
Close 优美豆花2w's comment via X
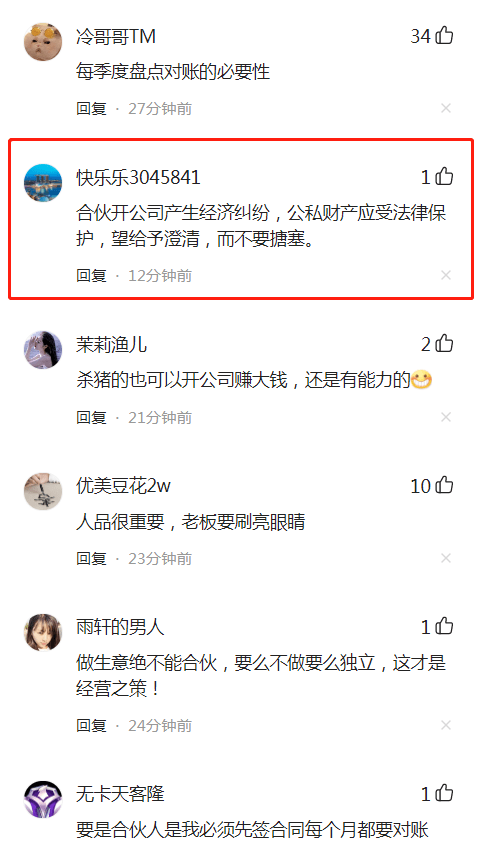point(446,558)
